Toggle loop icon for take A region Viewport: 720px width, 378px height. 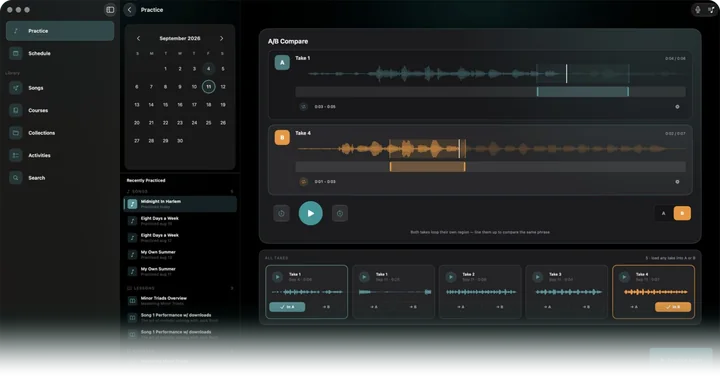[304, 107]
